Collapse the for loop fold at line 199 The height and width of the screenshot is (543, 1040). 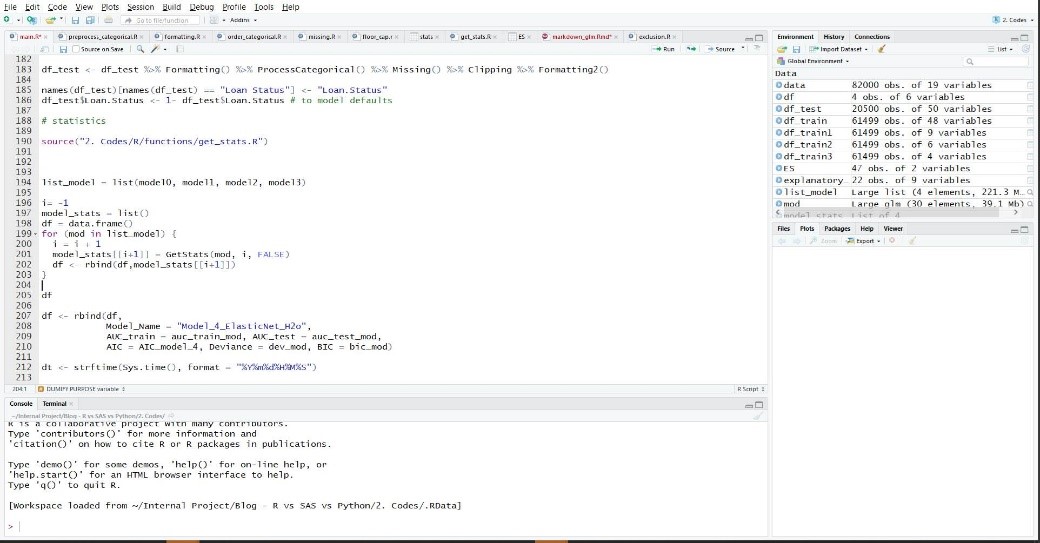(36, 234)
